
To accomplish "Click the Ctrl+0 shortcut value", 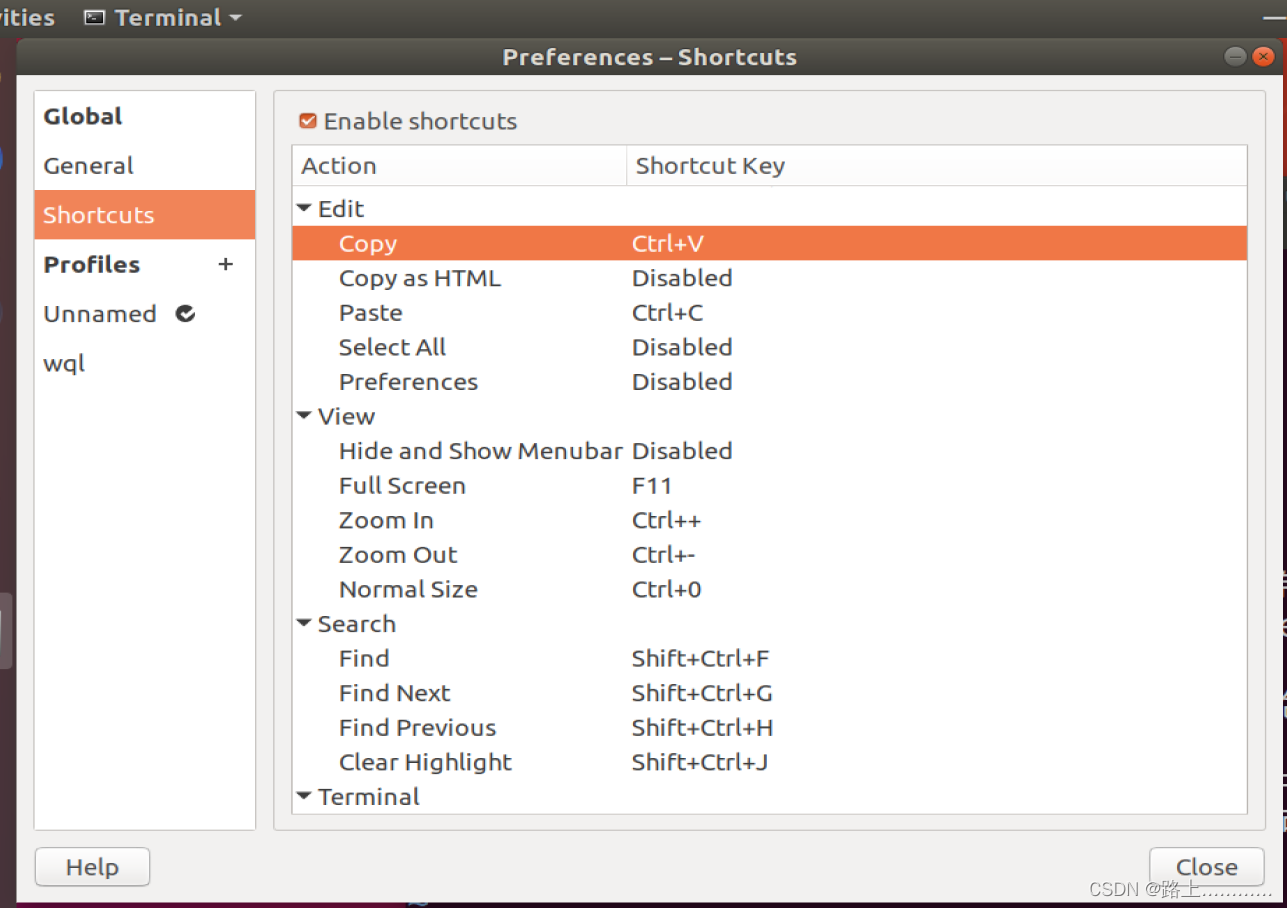I will coord(667,589).
